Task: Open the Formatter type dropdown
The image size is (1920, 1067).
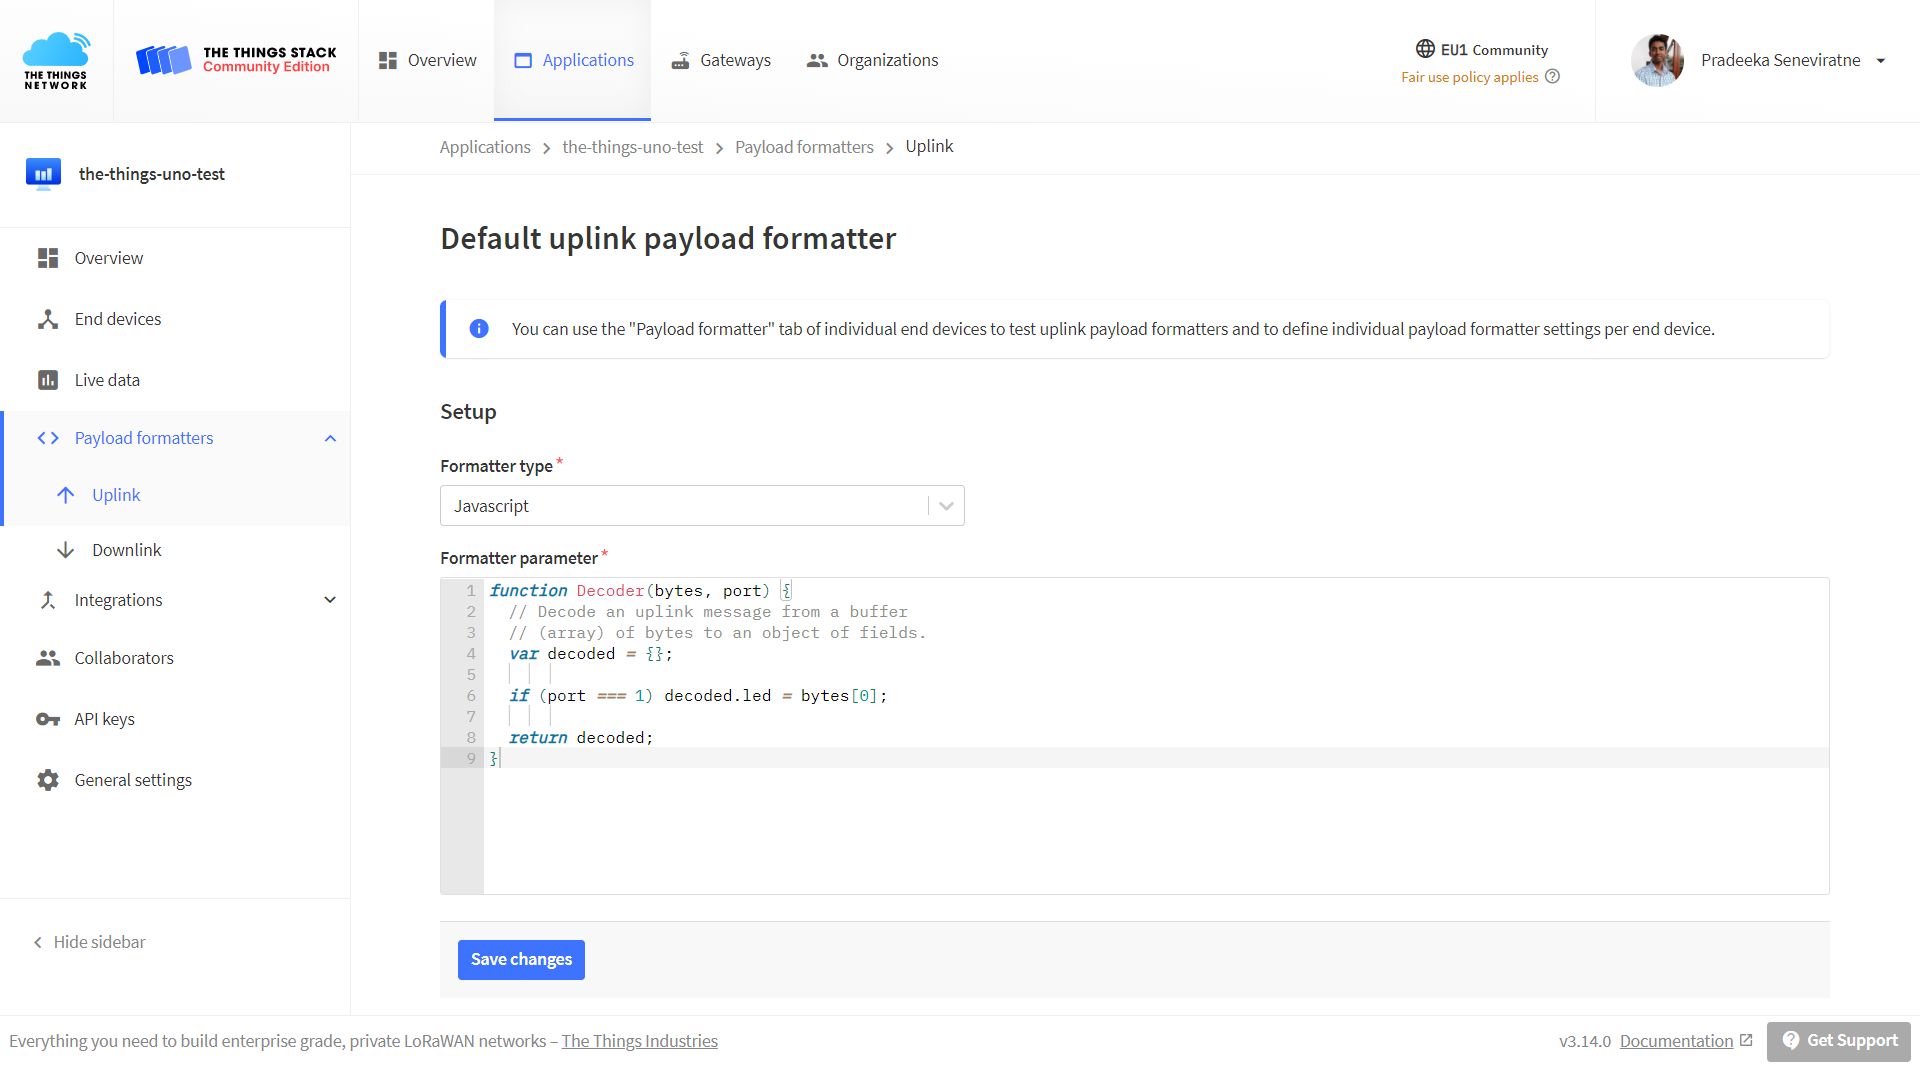Action: [x=944, y=505]
